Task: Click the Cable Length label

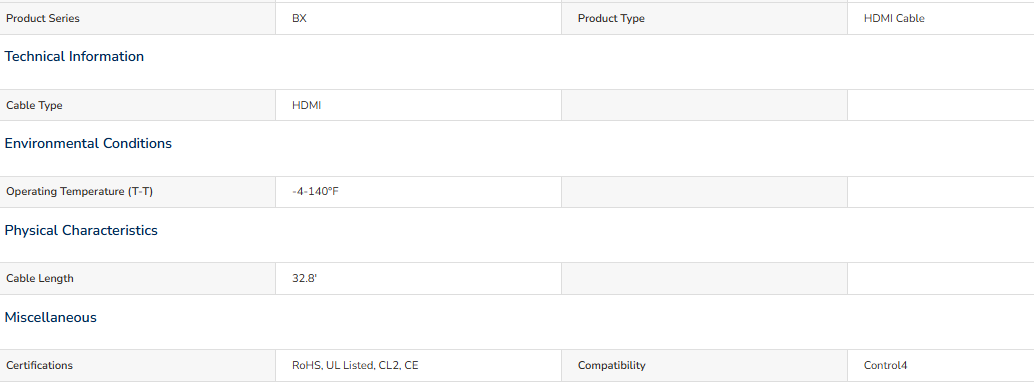Action: tap(40, 278)
